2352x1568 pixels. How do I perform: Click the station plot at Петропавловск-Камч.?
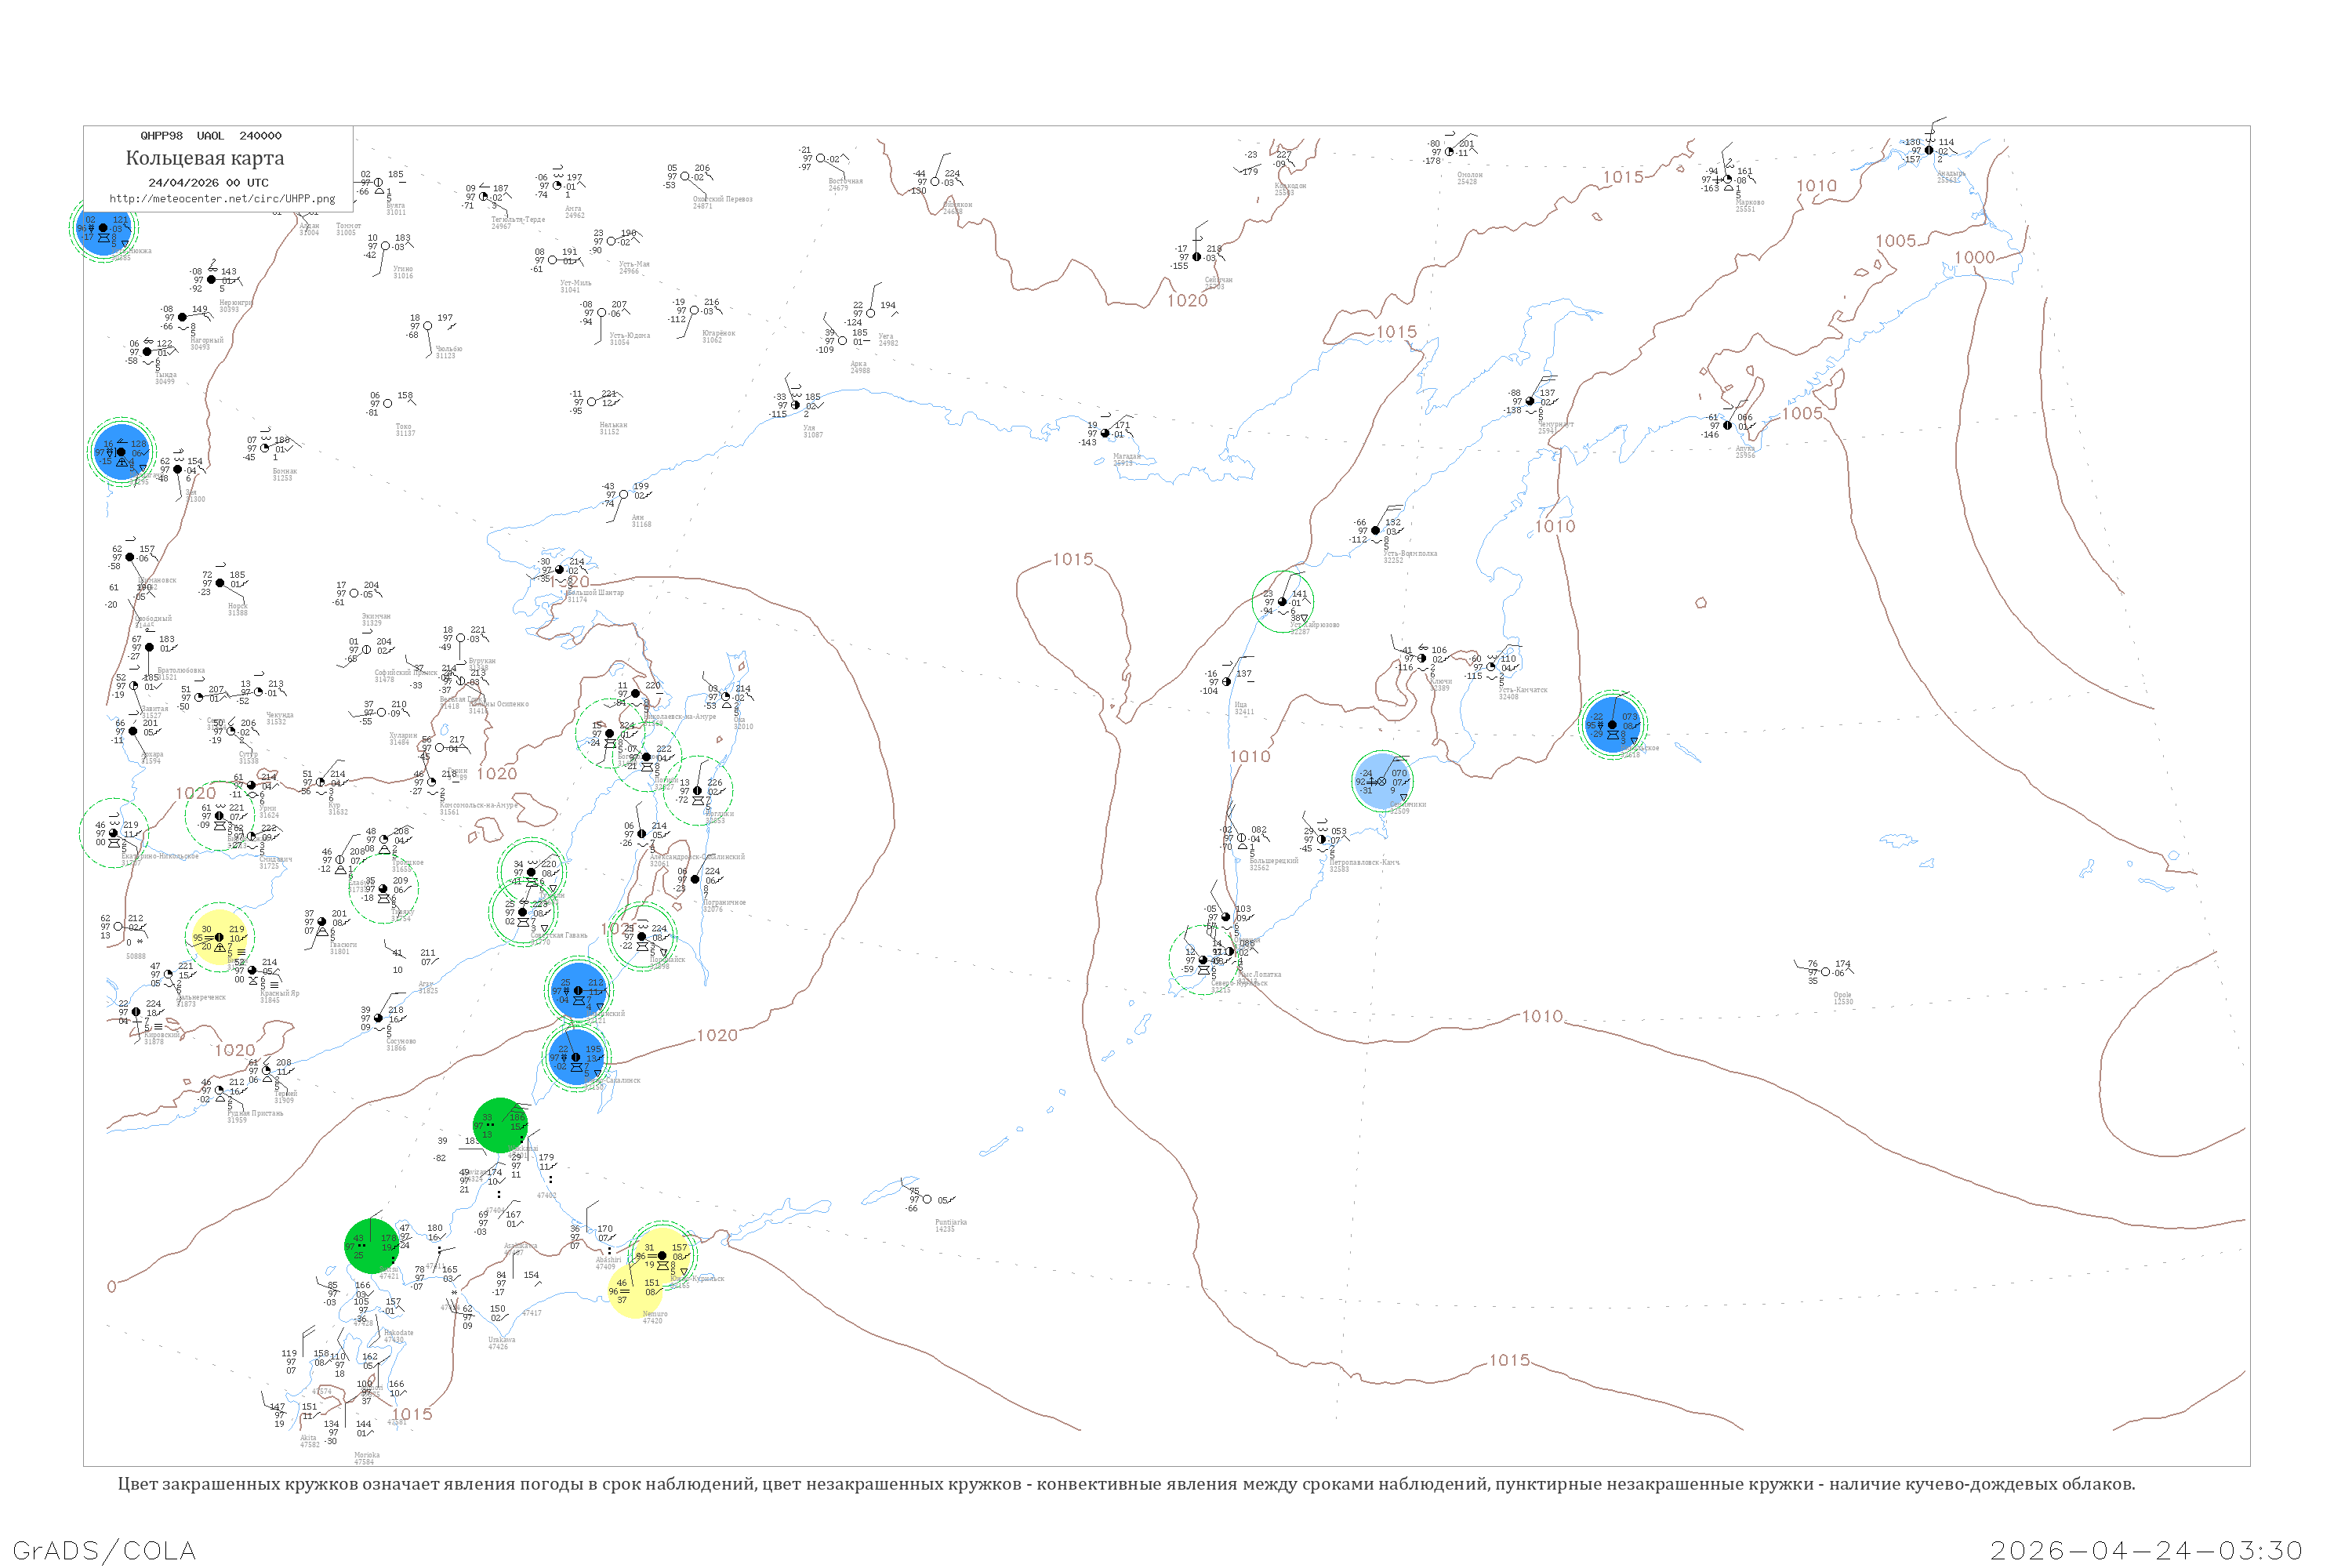(x=1322, y=839)
